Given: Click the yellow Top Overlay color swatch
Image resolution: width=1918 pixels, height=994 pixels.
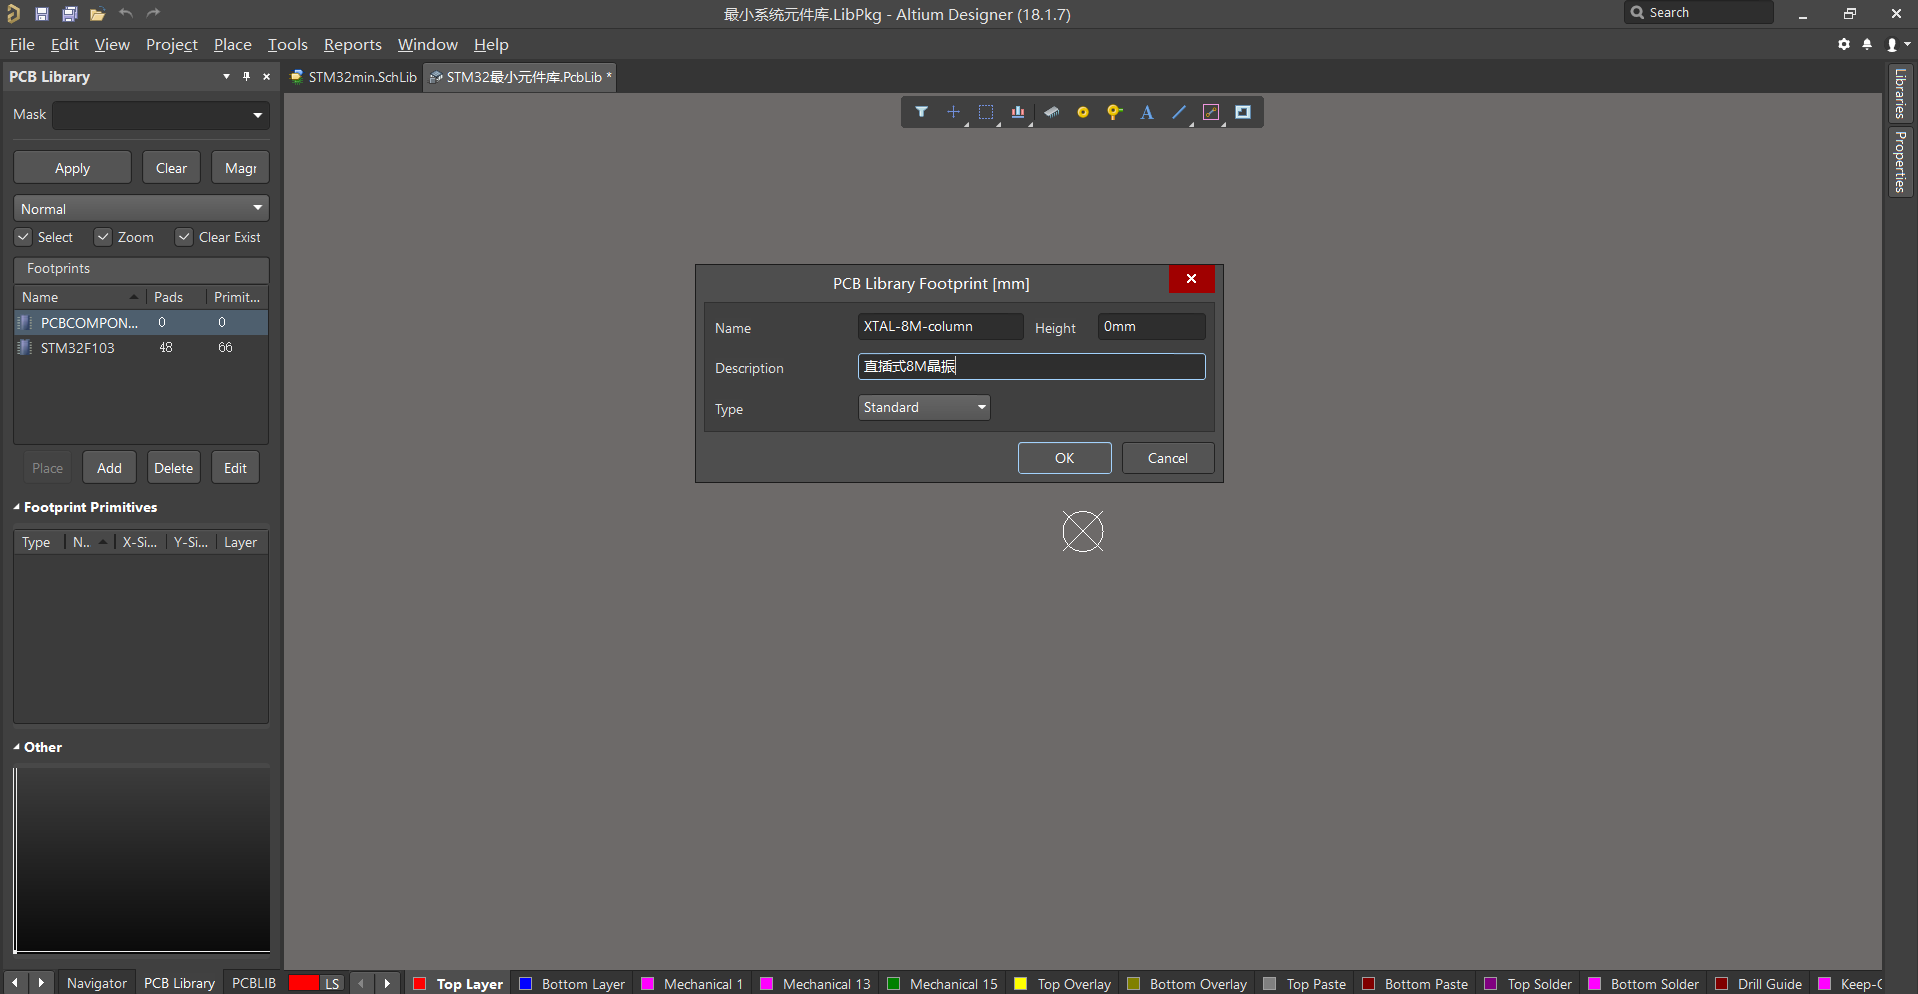Looking at the screenshot, I should [x=1020, y=984].
